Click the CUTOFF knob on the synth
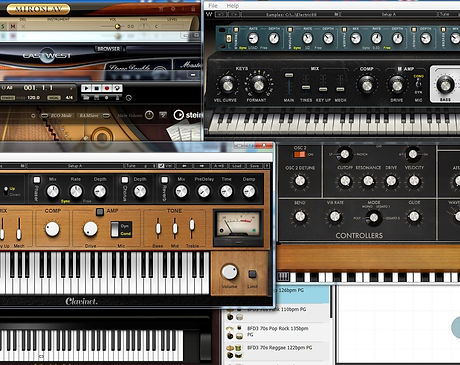The width and height of the screenshot is (460, 365). [x=345, y=181]
